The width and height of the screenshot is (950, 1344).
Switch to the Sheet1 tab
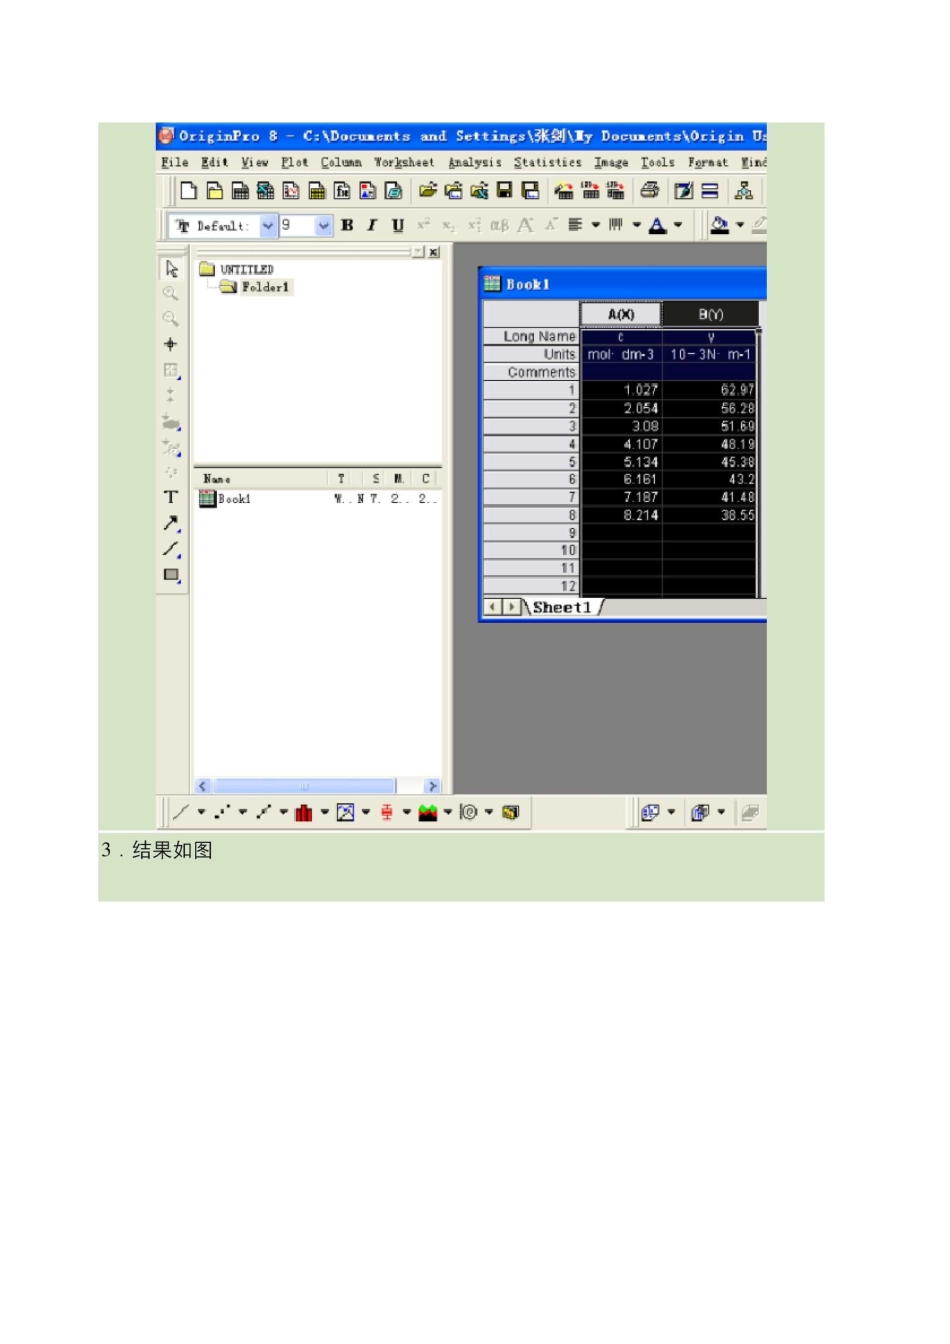click(562, 607)
